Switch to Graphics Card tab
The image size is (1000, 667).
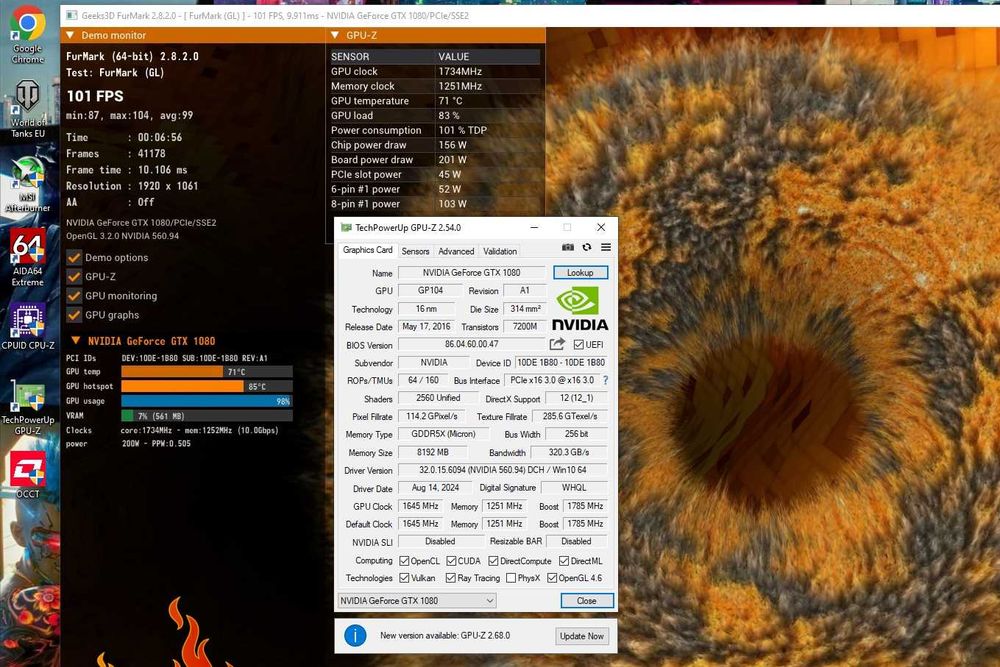[x=367, y=250]
